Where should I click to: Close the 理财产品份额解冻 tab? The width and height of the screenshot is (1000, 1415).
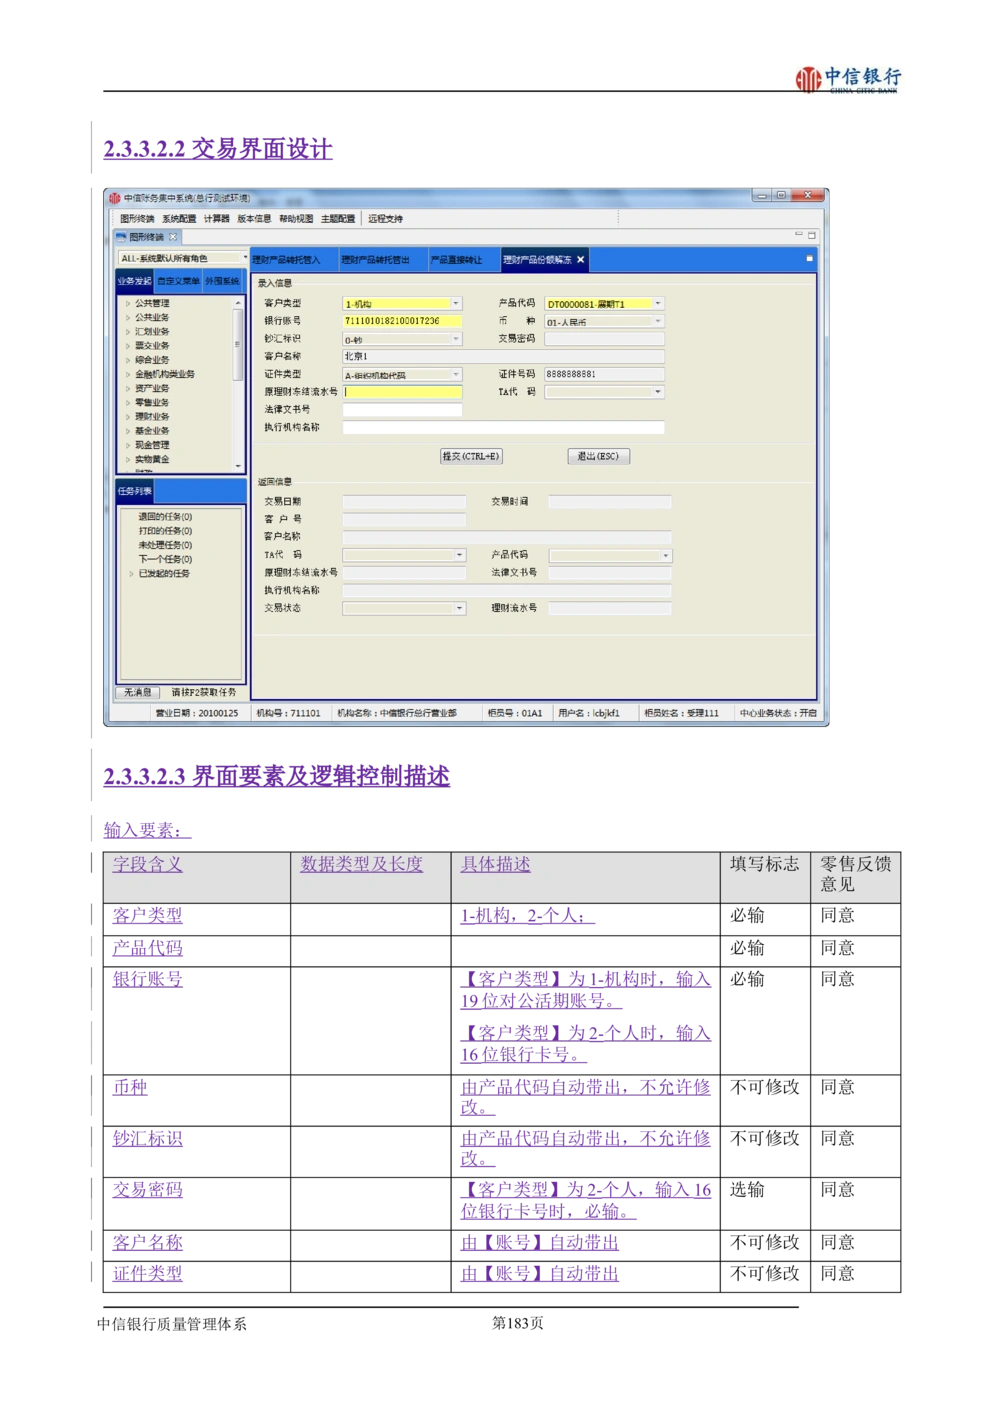pyautogui.click(x=580, y=260)
